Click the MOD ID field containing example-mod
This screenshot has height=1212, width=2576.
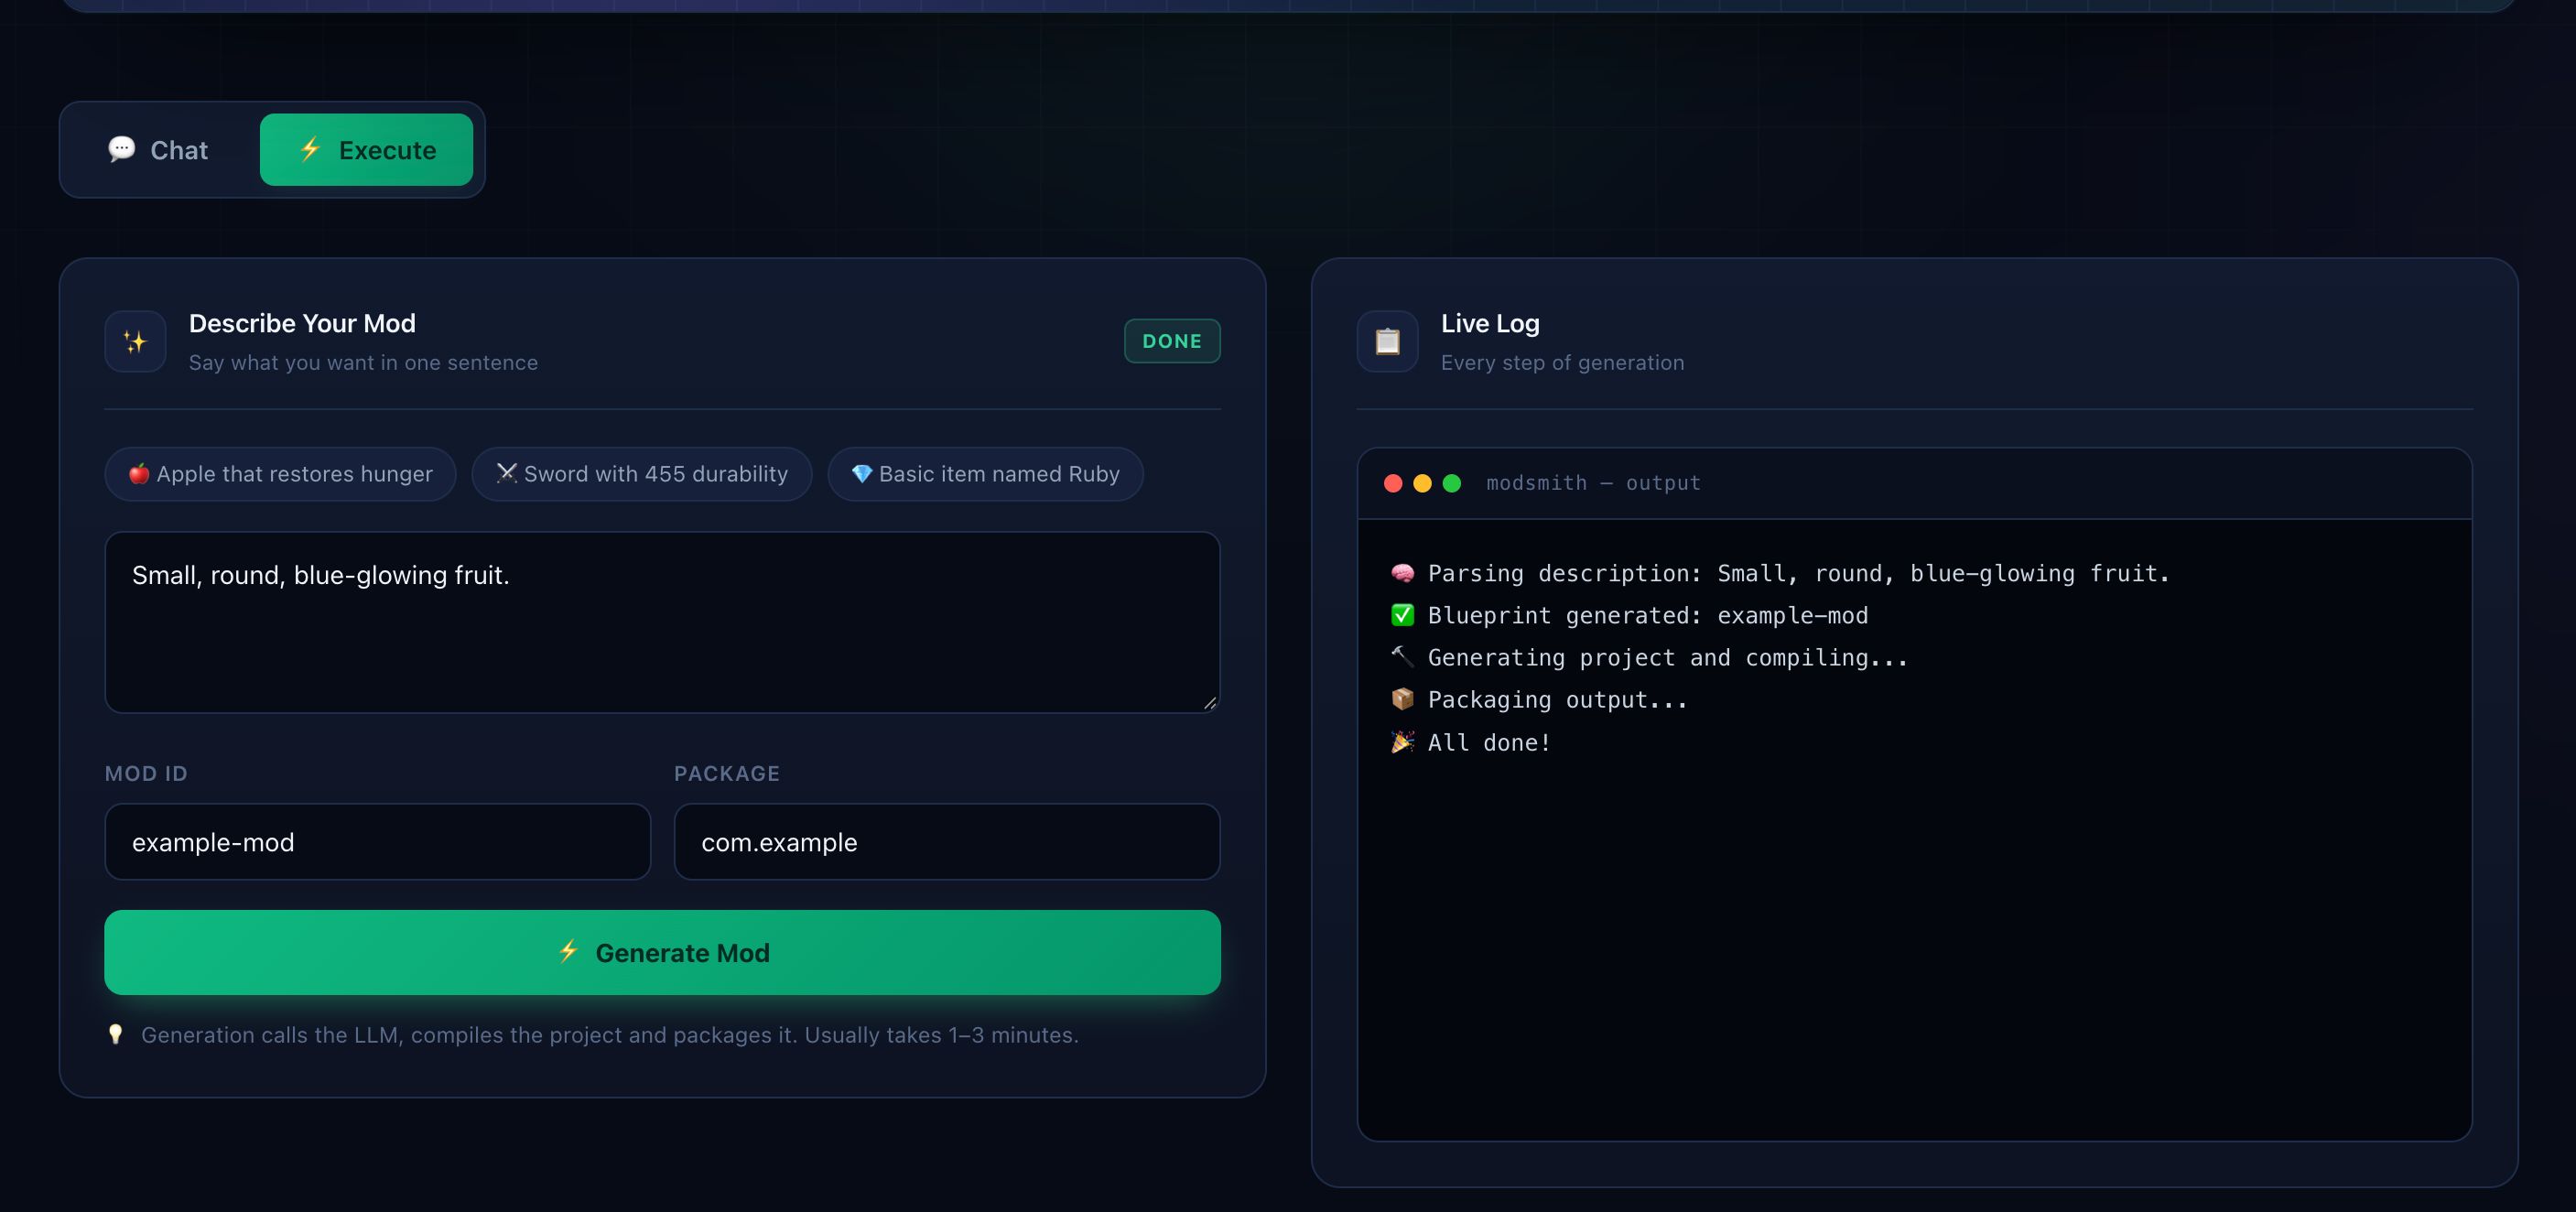pos(378,842)
